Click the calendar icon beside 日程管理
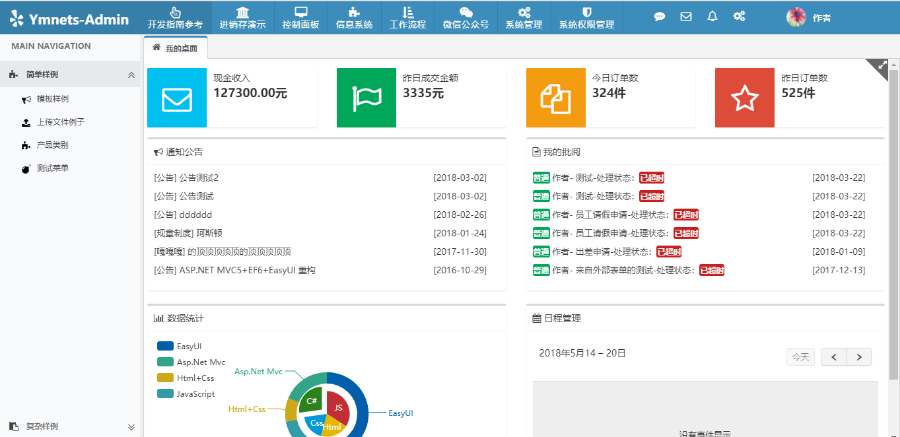The height and width of the screenshot is (437, 900). click(537, 318)
